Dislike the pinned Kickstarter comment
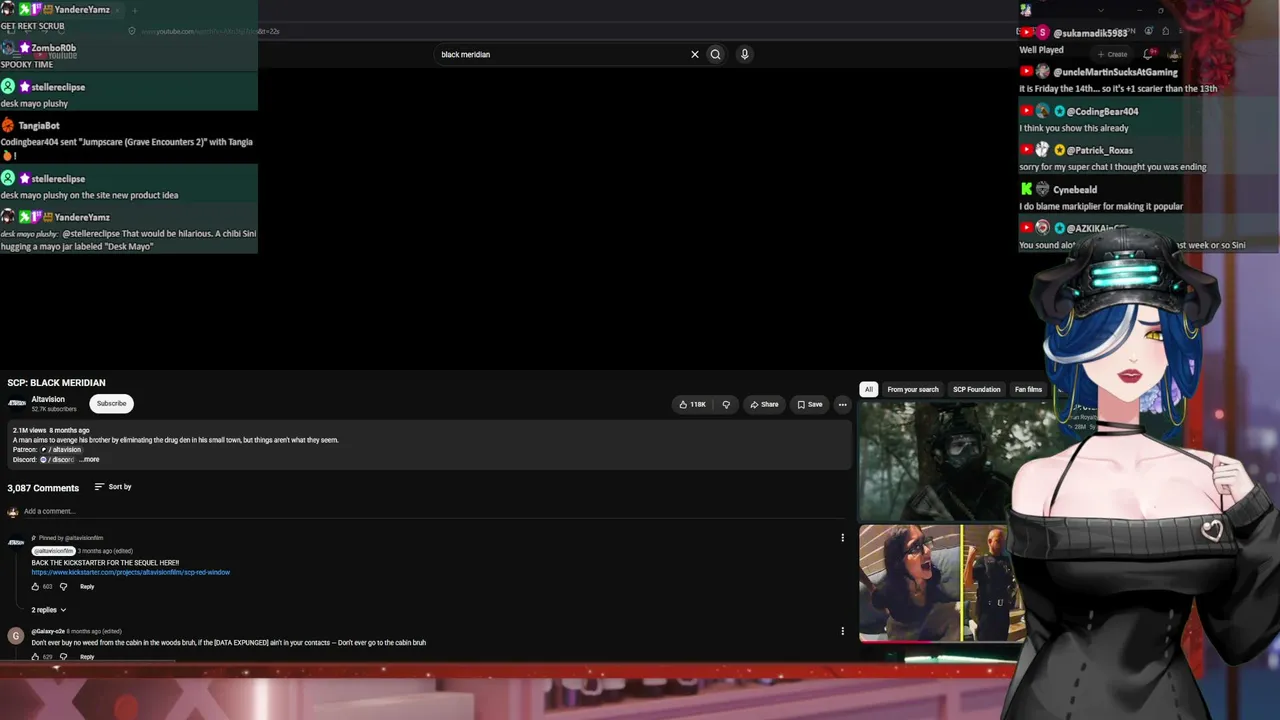The width and height of the screenshot is (1280, 720). point(63,587)
